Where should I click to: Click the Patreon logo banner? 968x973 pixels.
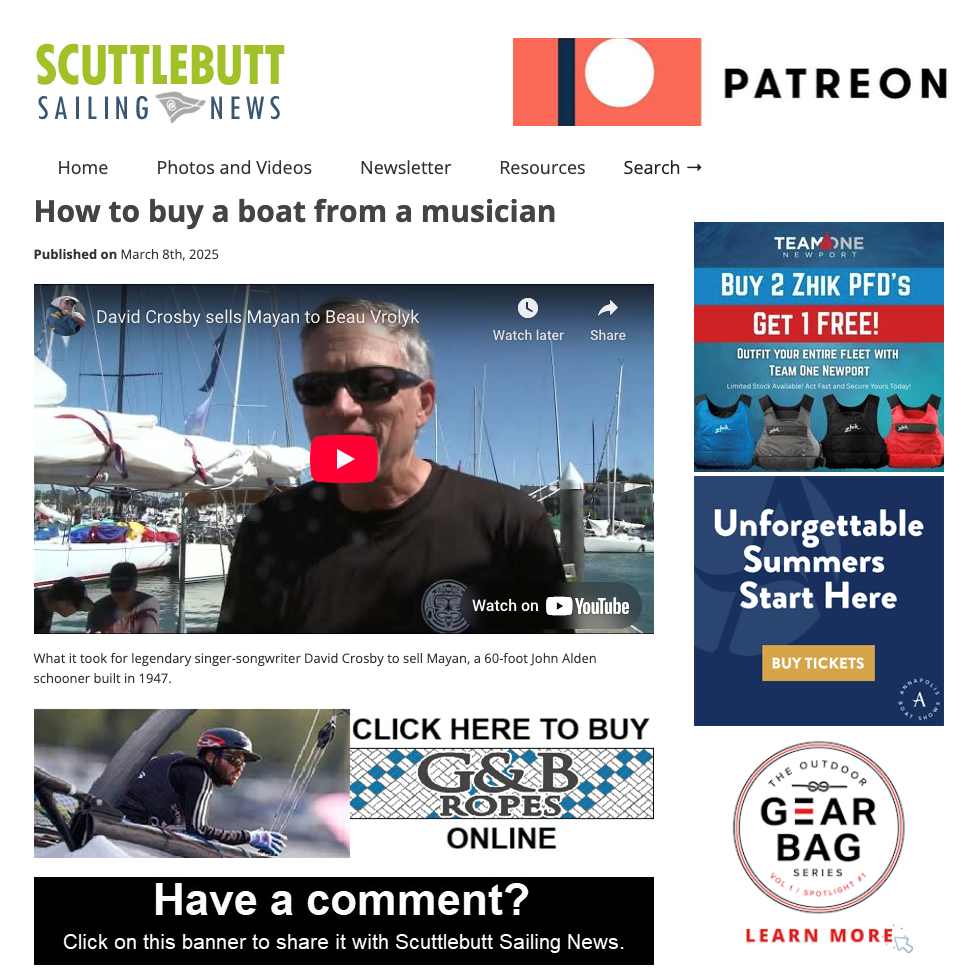click(730, 82)
